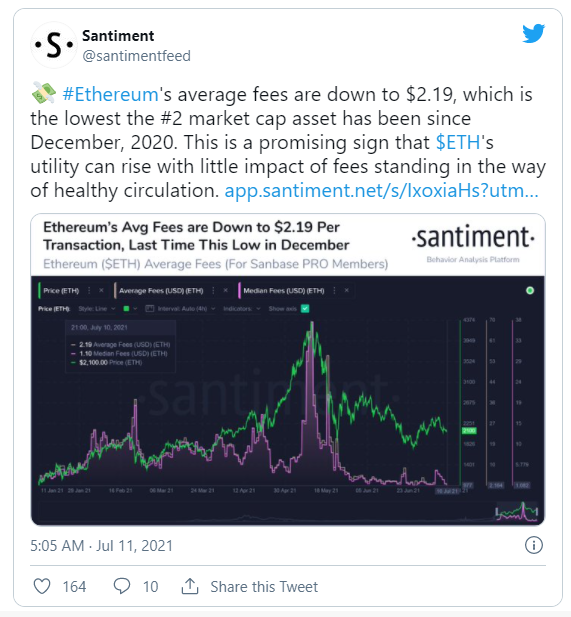The height and width of the screenshot is (617, 571).
Task: Select the Median Fees (USD) (ETH) tab
Action: point(284,290)
